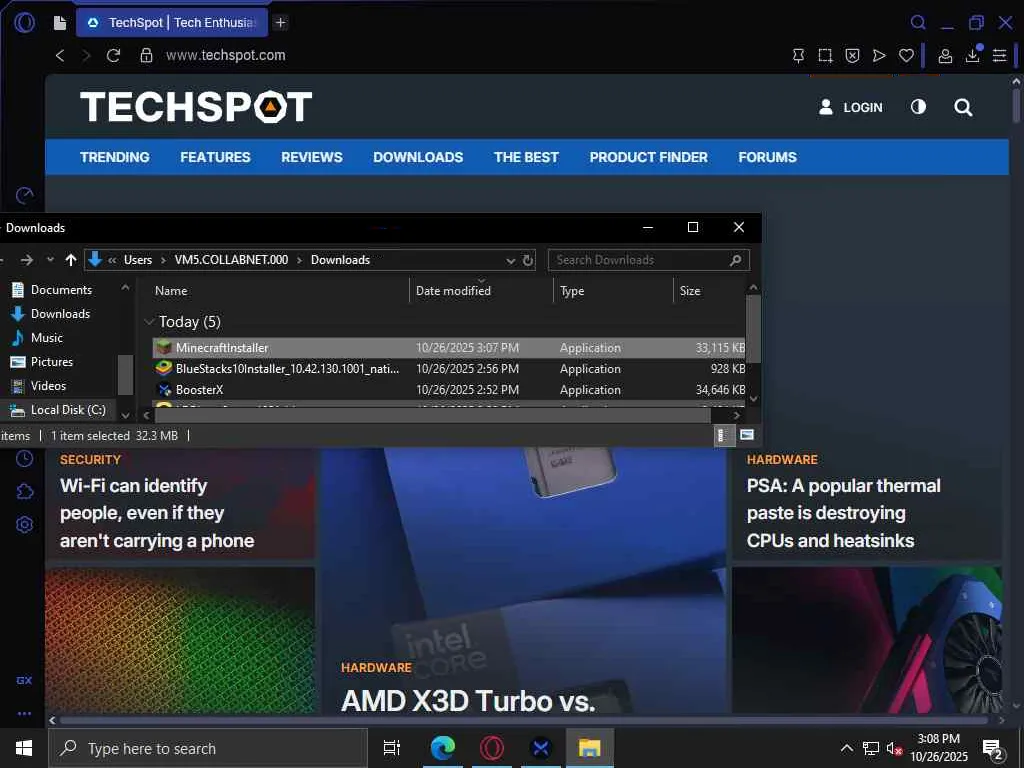Click the TechSpot logo
Screen dimensions: 1024x768
[196, 106]
